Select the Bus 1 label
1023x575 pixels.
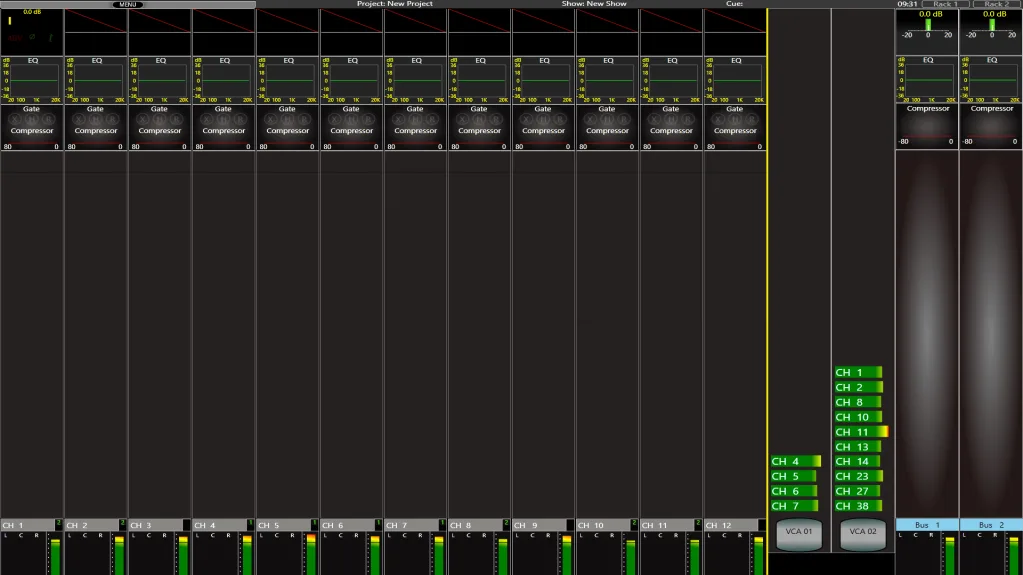pos(927,525)
